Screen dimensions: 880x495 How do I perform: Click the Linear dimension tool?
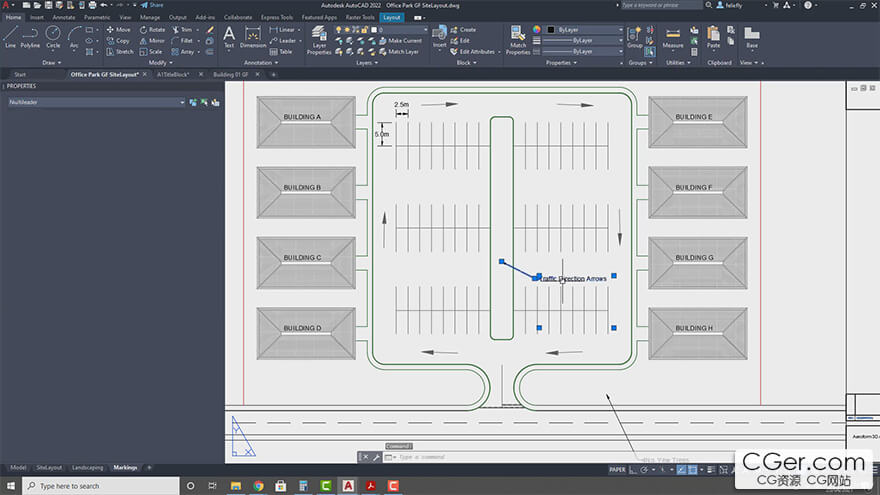[282, 30]
